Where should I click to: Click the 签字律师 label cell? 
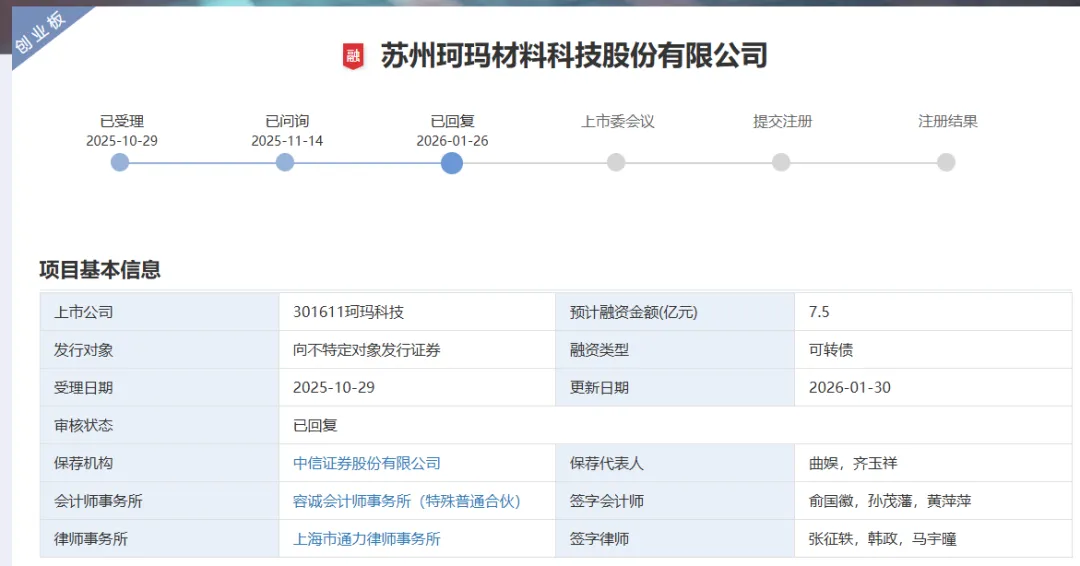pyautogui.click(x=674, y=539)
